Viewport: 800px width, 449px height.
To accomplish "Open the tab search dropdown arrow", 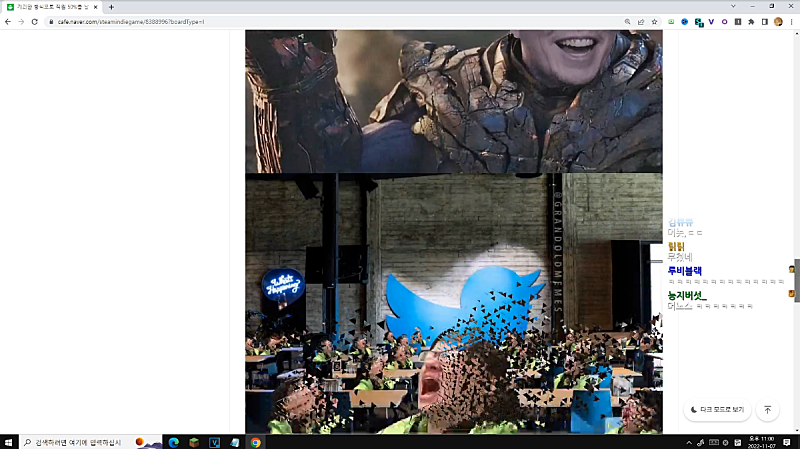I will [733, 7].
